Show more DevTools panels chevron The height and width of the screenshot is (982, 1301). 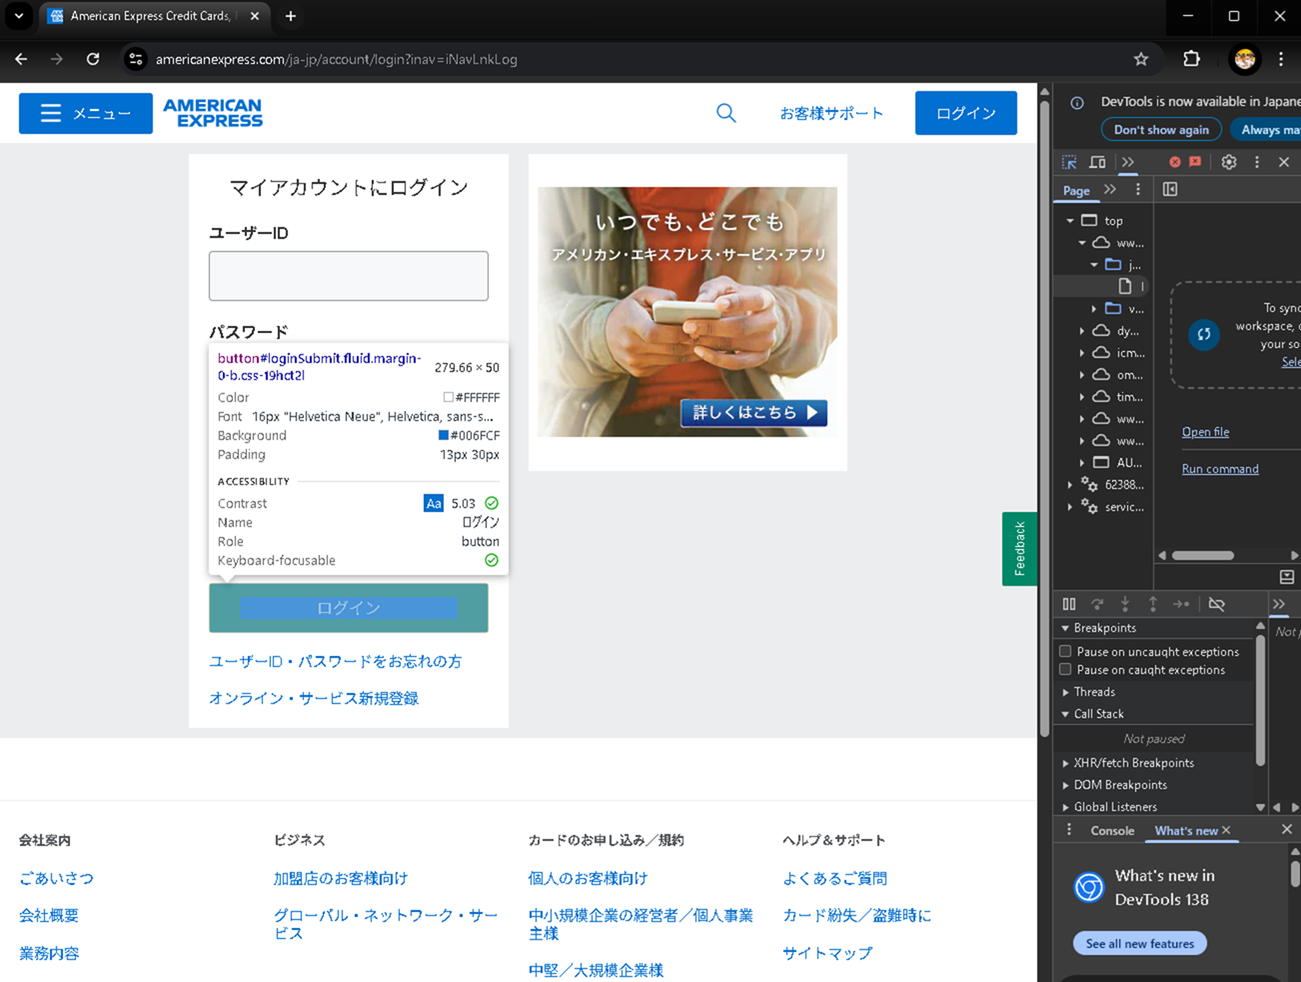coord(1128,162)
